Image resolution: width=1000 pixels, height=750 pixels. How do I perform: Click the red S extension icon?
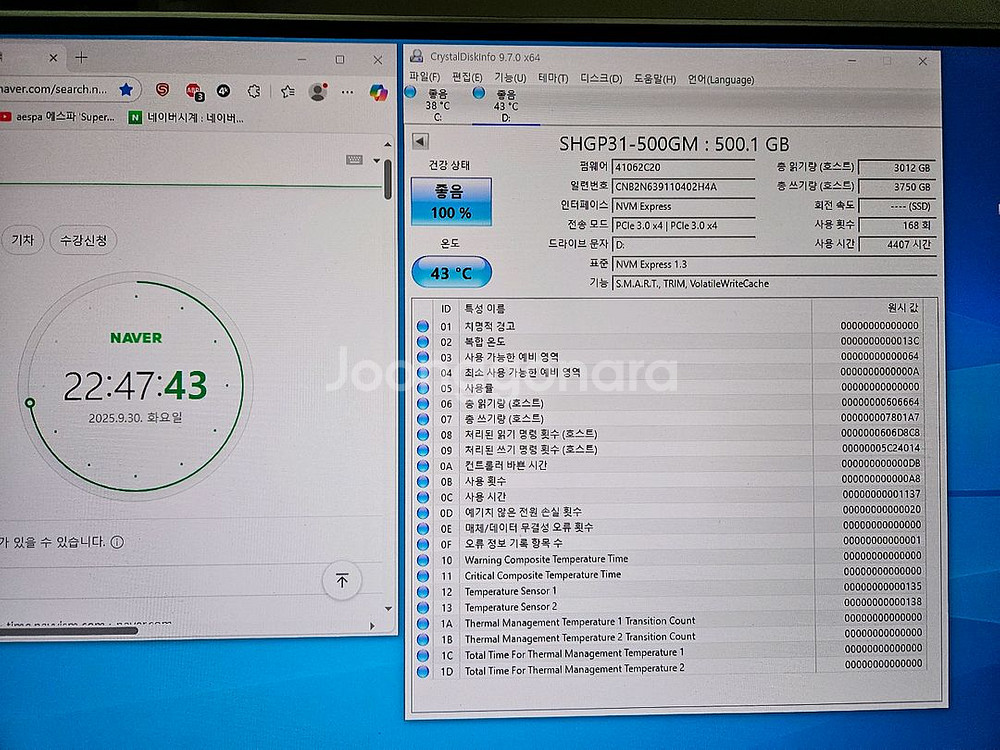coord(162,91)
